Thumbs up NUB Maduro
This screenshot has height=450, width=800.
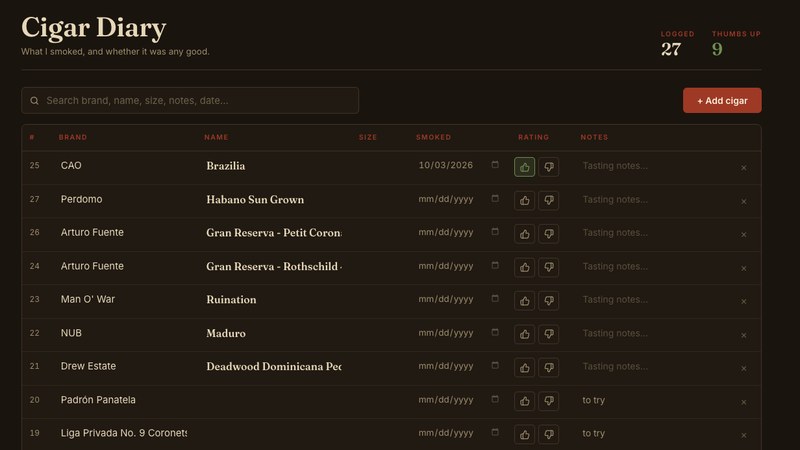[524, 334]
